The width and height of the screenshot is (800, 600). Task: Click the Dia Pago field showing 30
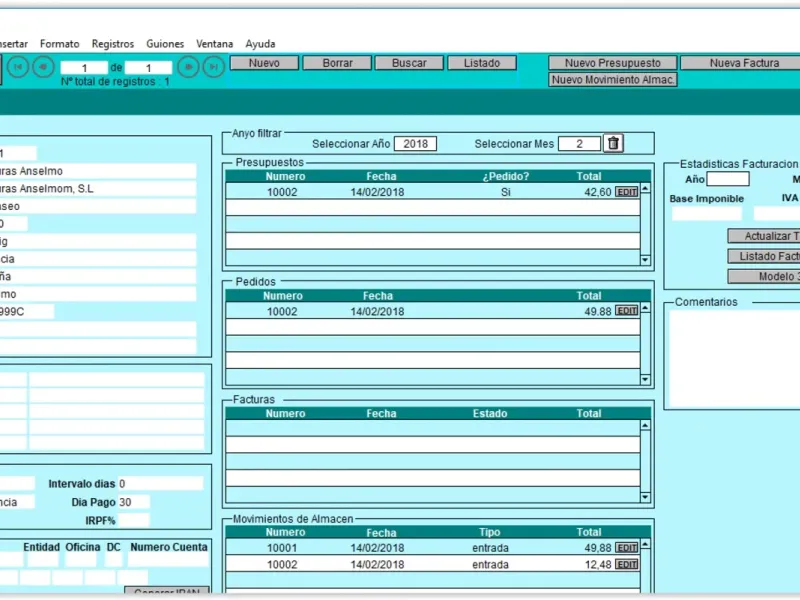(x=134, y=502)
